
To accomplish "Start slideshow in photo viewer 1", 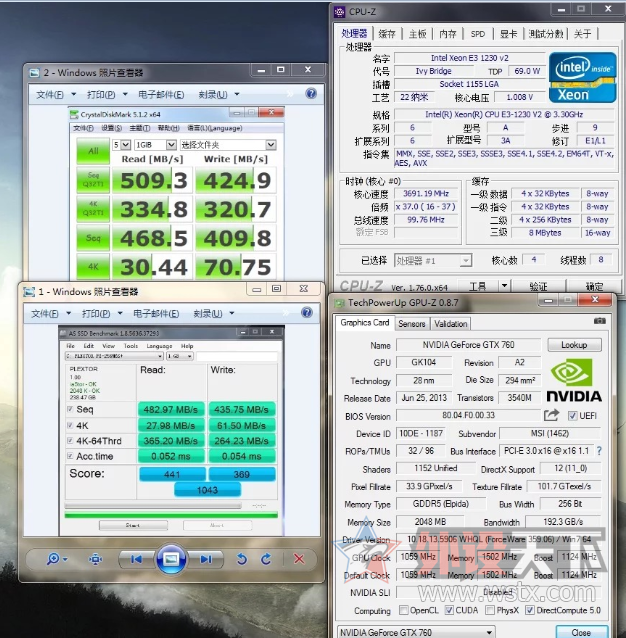I will (x=171, y=559).
